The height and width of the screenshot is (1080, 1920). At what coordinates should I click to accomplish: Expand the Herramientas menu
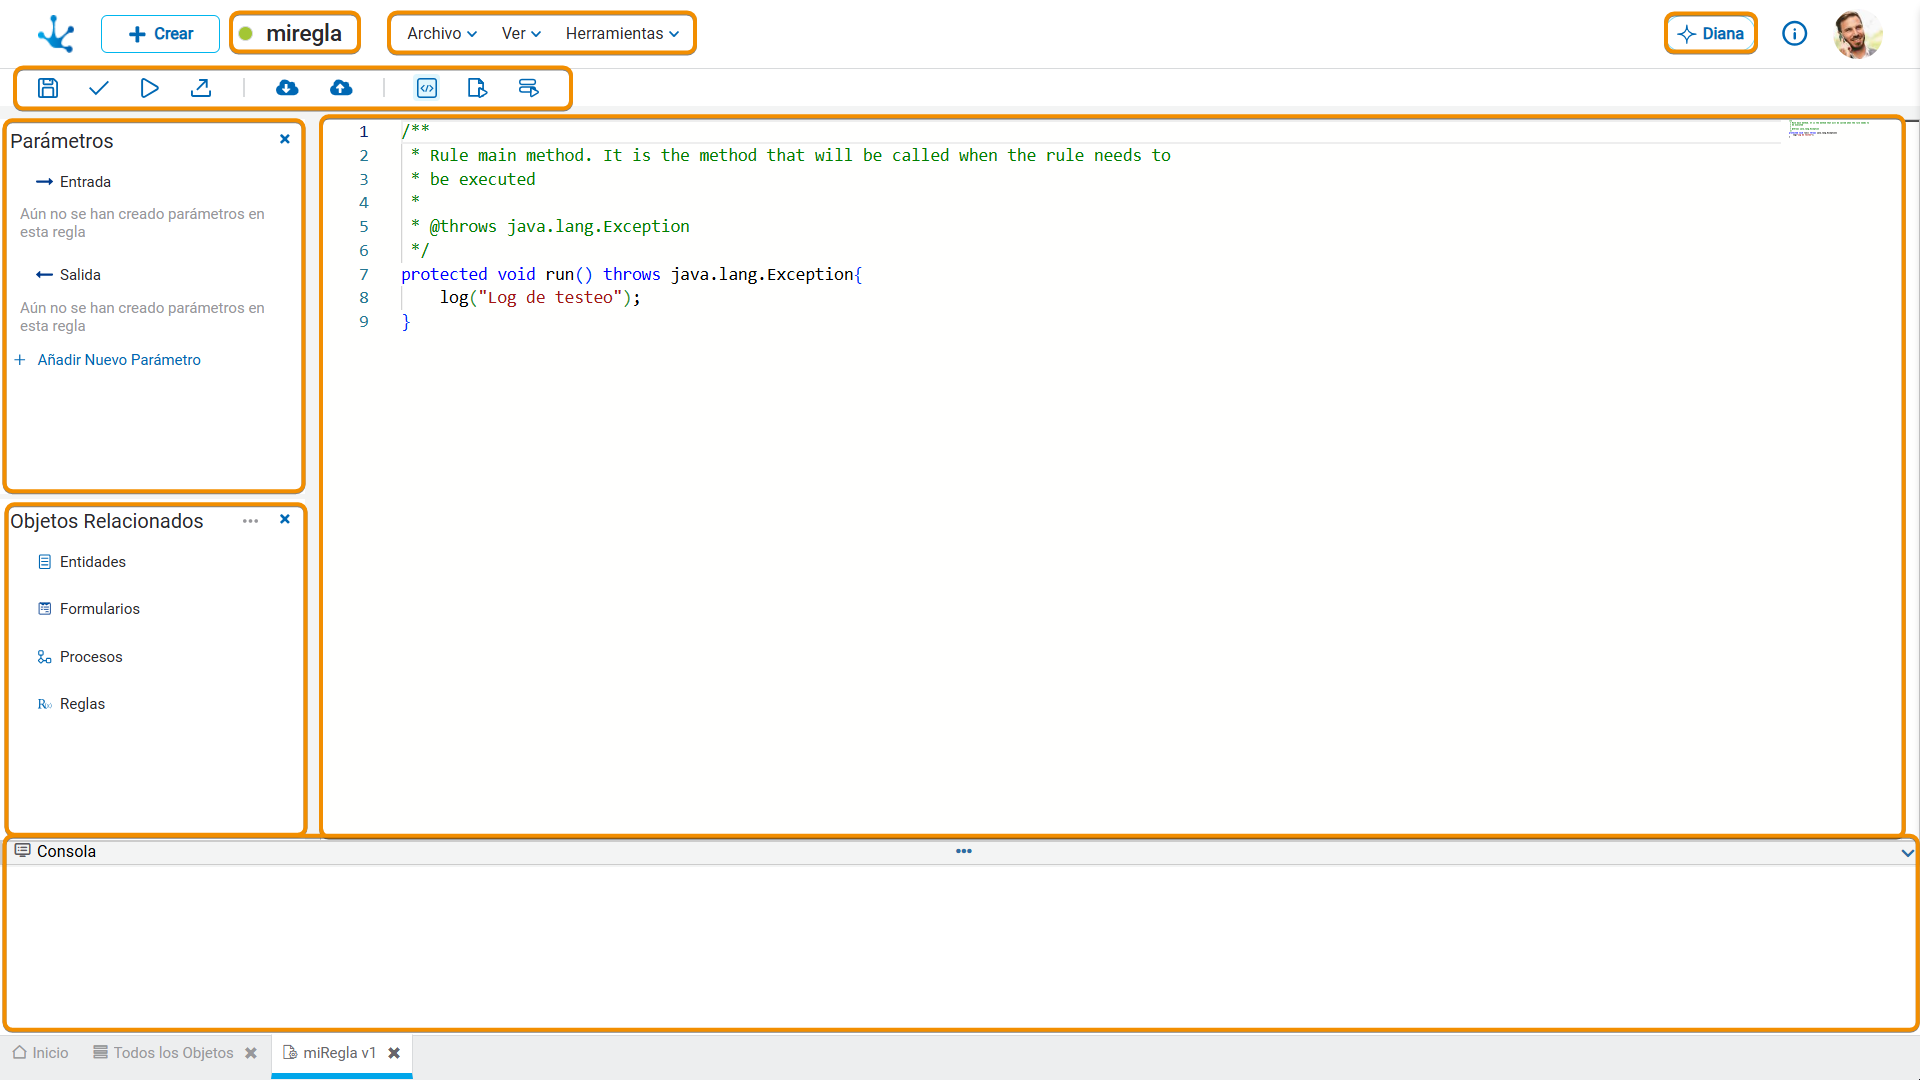click(x=622, y=33)
